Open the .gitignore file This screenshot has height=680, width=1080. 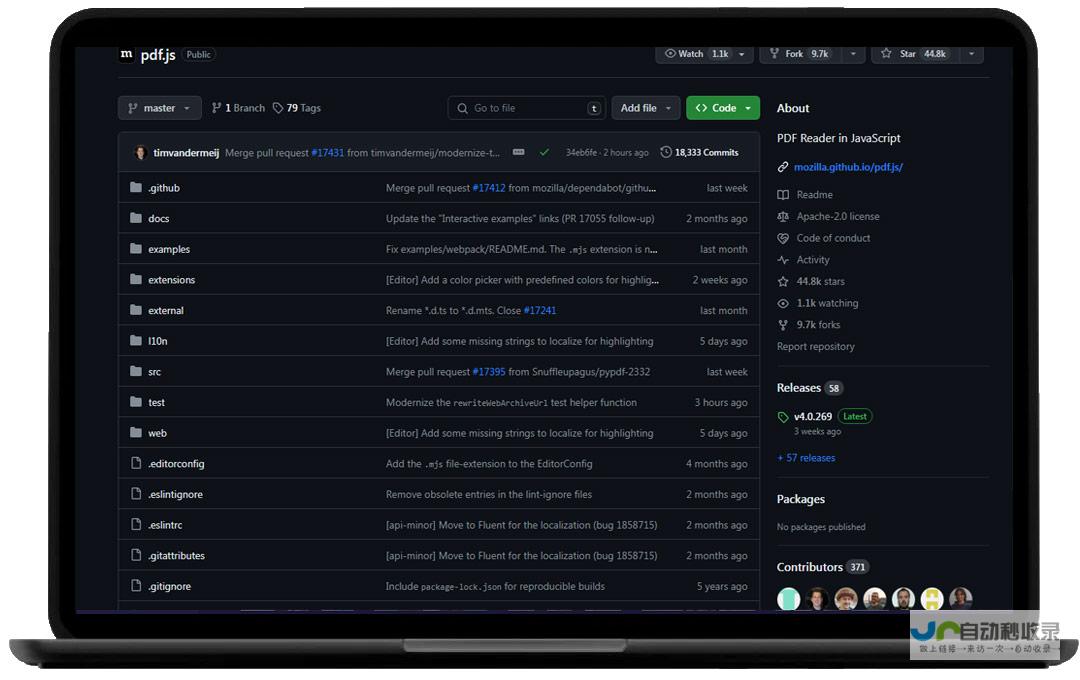[x=169, y=586]
